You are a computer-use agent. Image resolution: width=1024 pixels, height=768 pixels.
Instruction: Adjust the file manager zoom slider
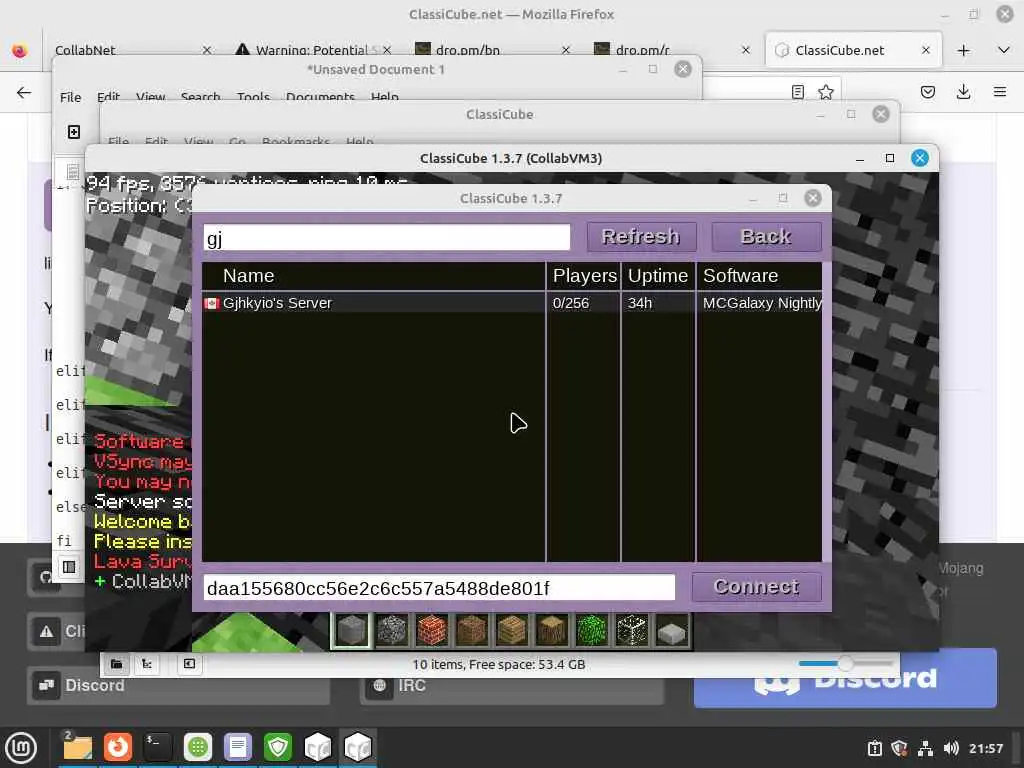point(845,664)
